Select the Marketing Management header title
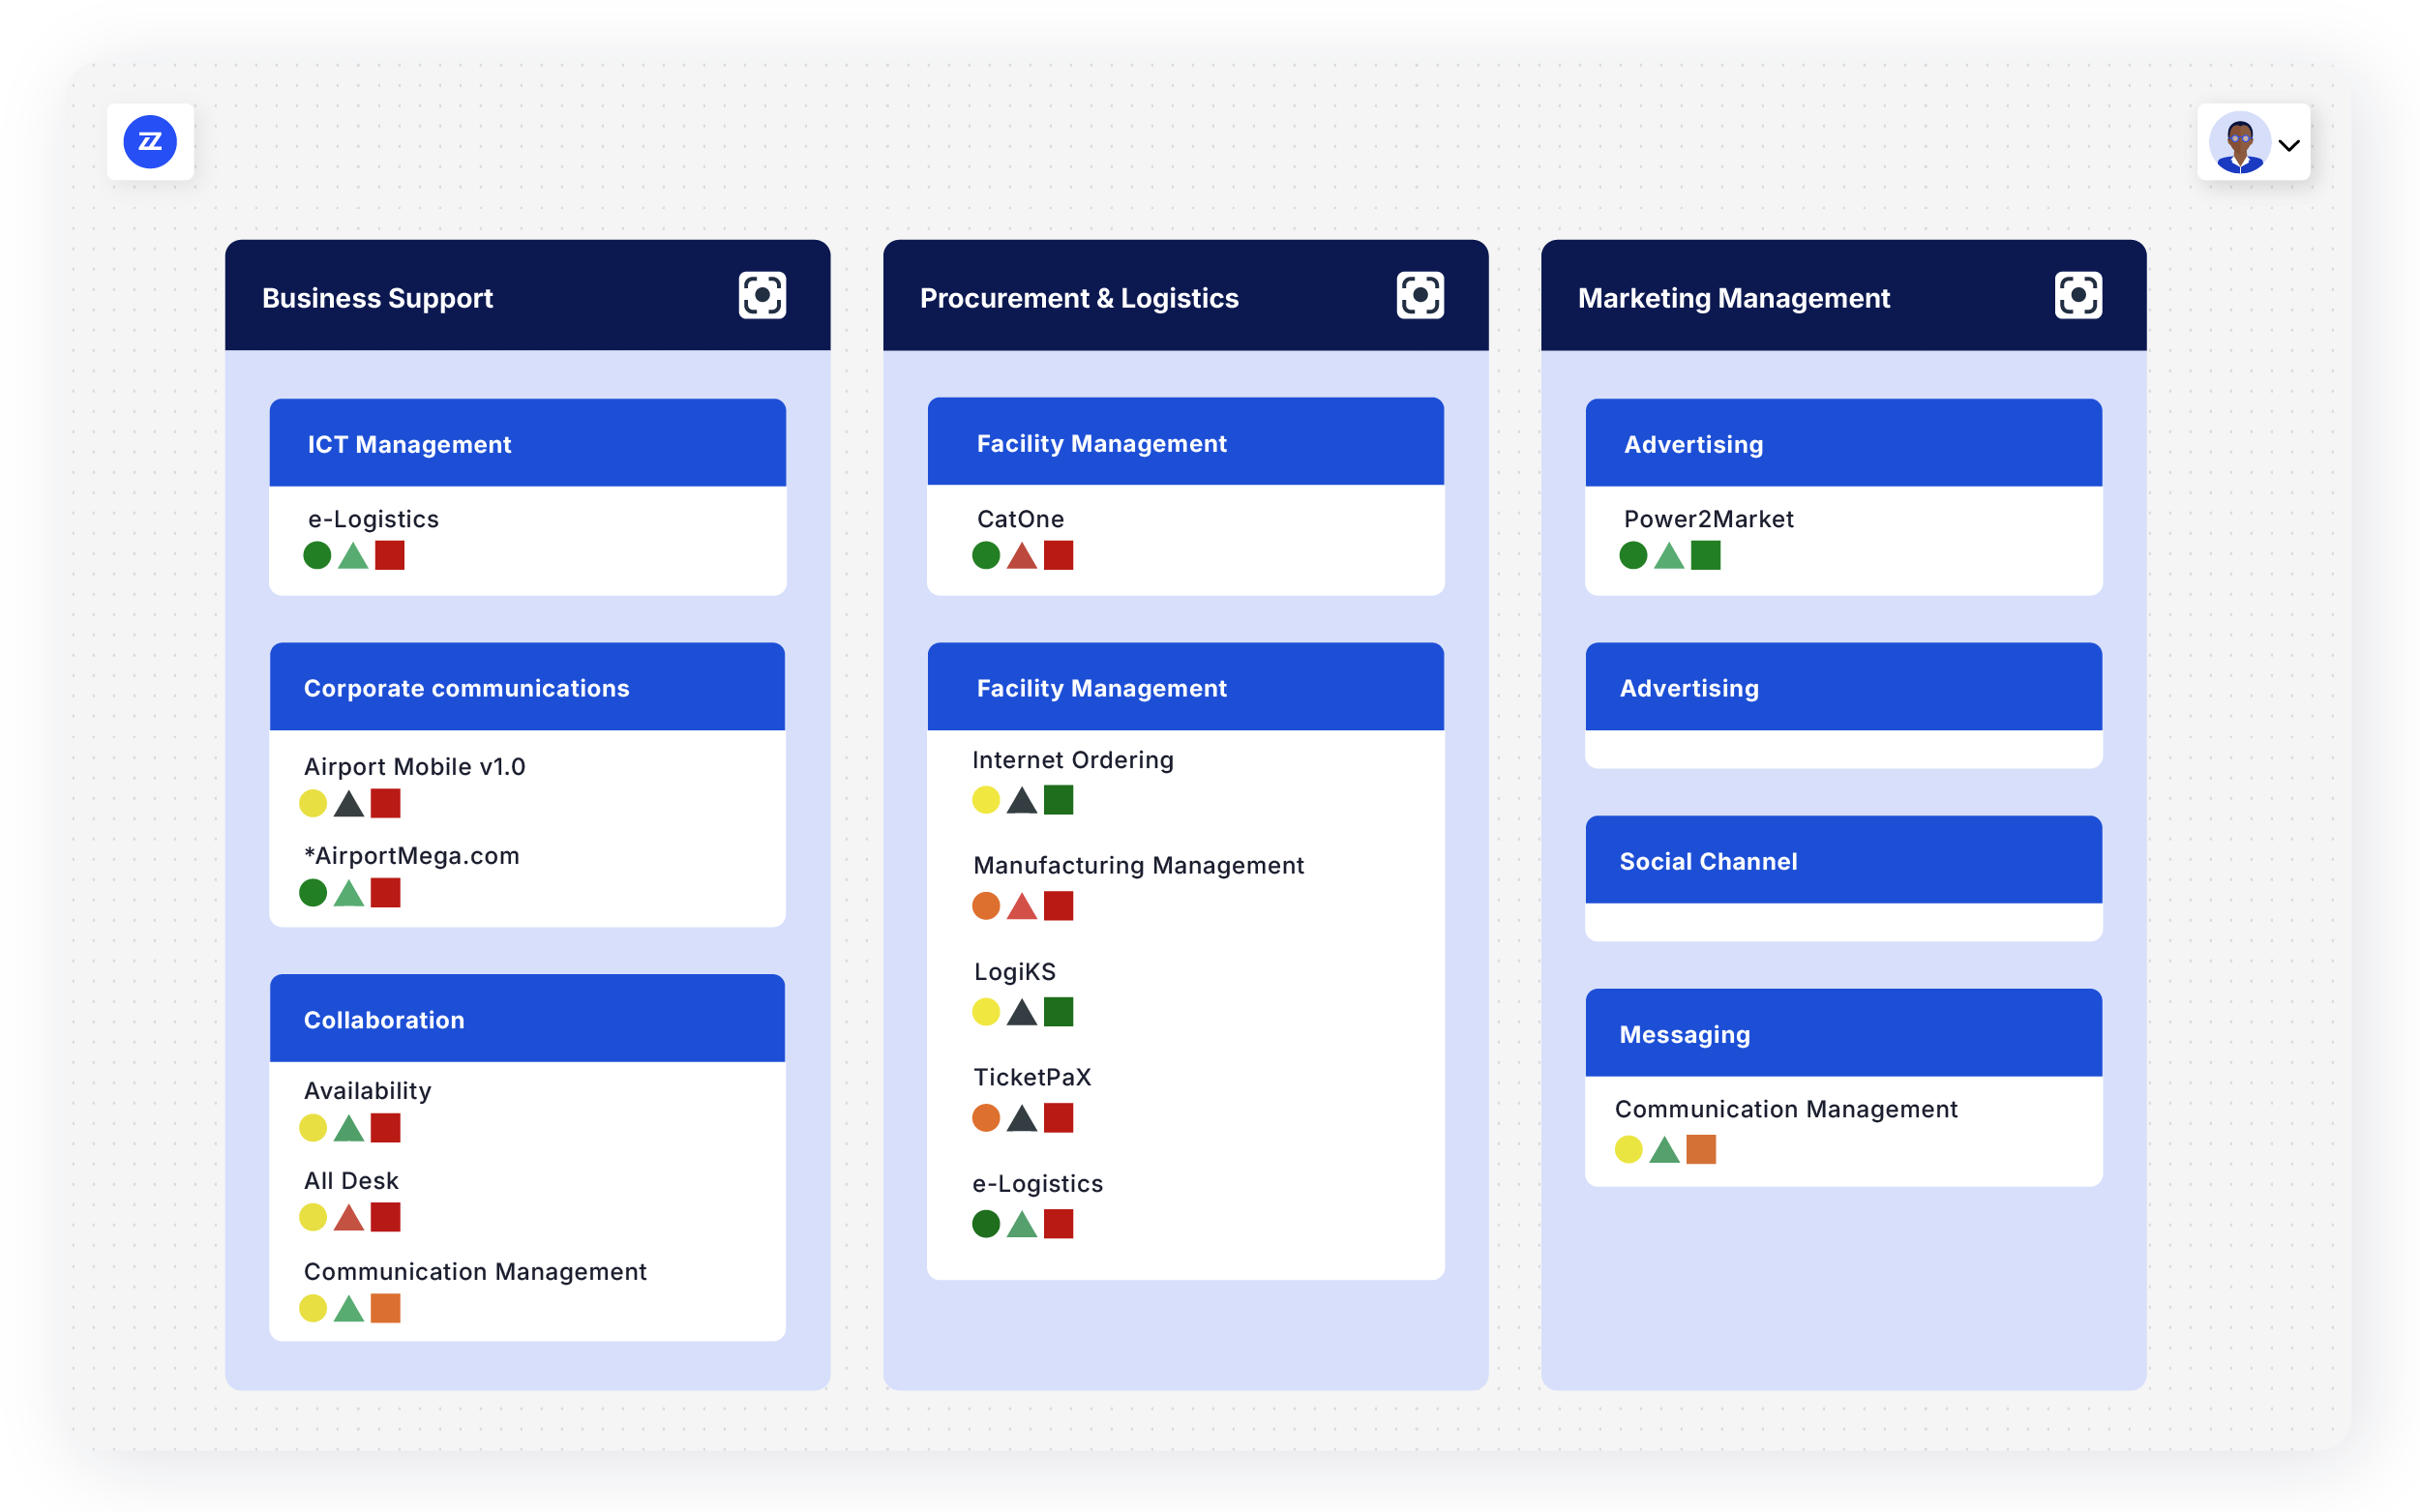The width and height of the screenshot is (2420, 1512). 1733,298
